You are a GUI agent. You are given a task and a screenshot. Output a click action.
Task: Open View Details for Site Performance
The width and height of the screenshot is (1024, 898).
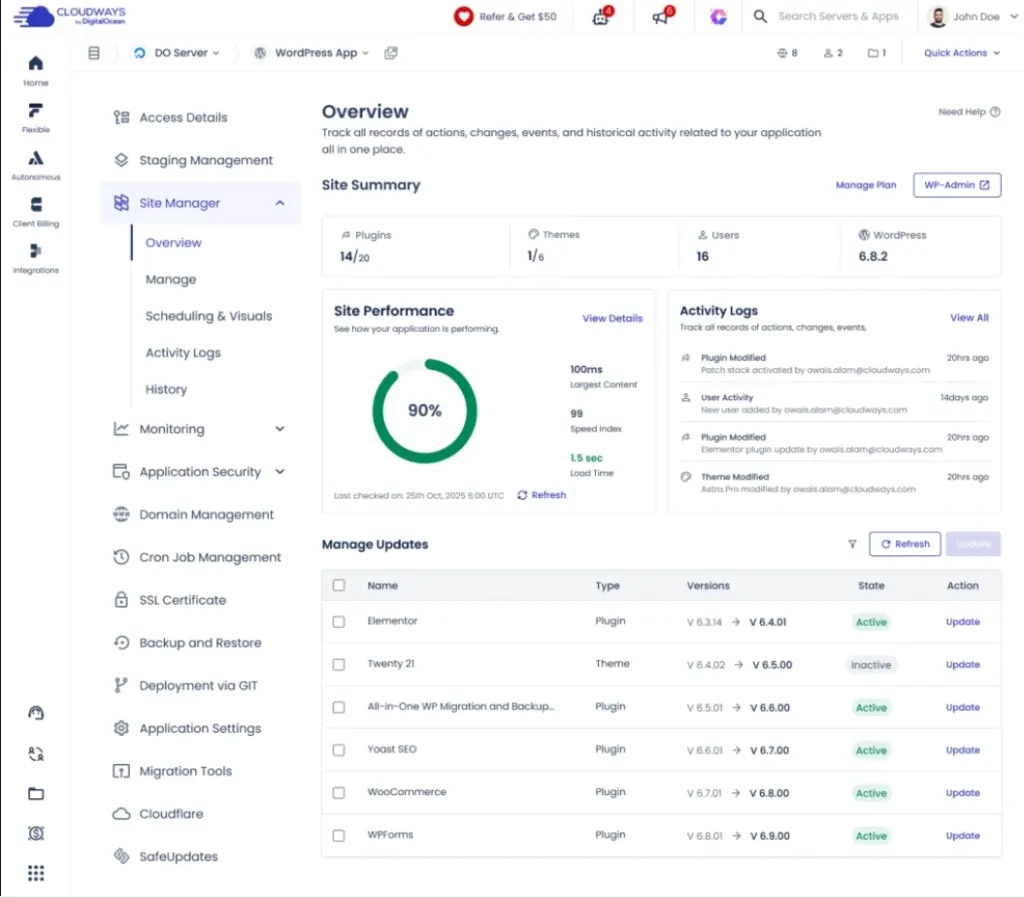[x=612, y=318]
